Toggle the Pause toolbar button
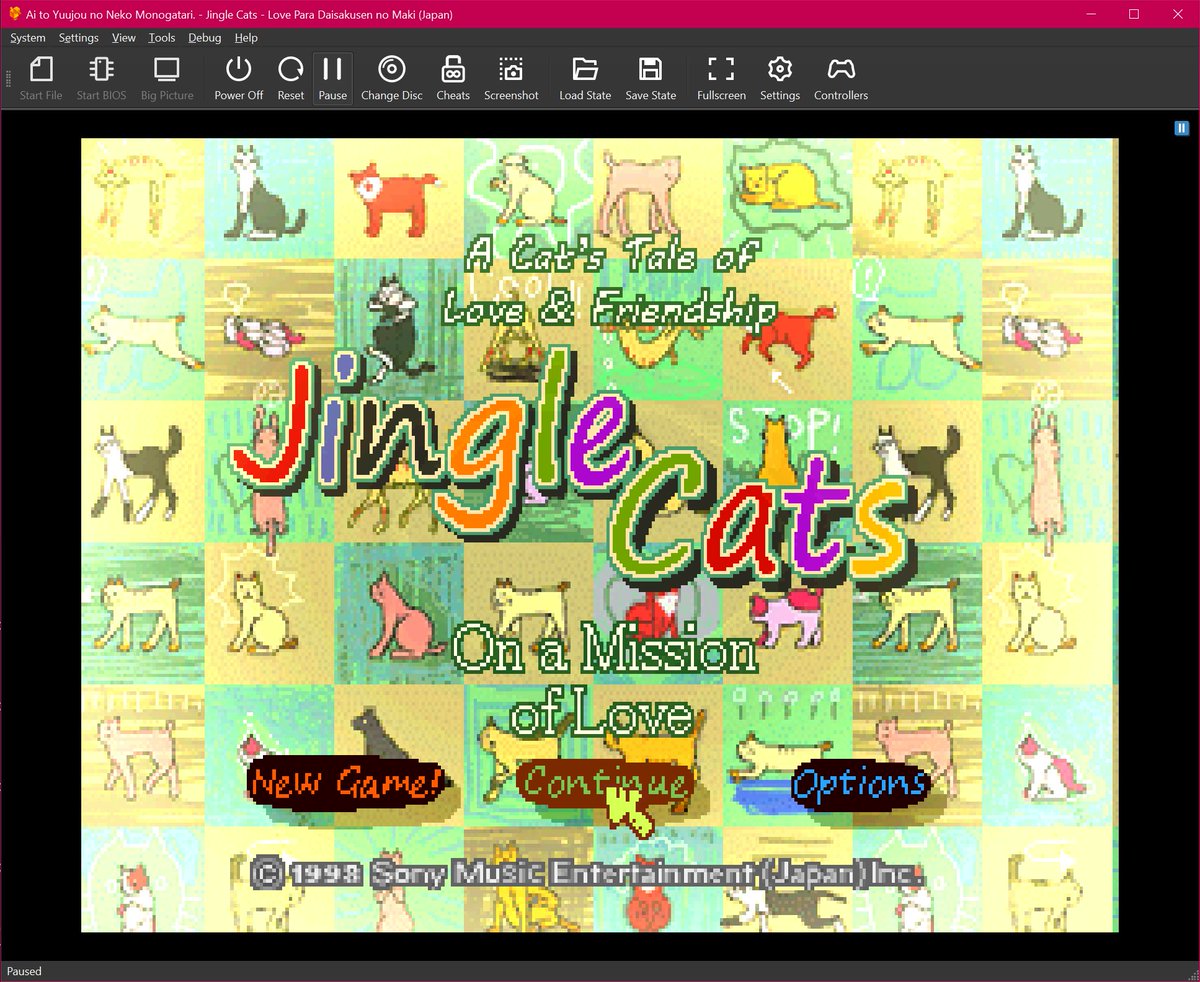 pos(333,79)
